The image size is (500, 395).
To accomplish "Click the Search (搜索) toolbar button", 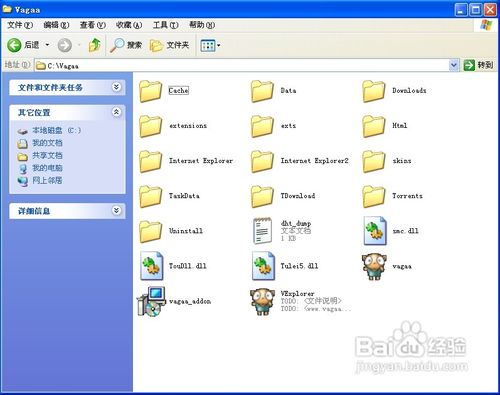I will tap(126, 45).
